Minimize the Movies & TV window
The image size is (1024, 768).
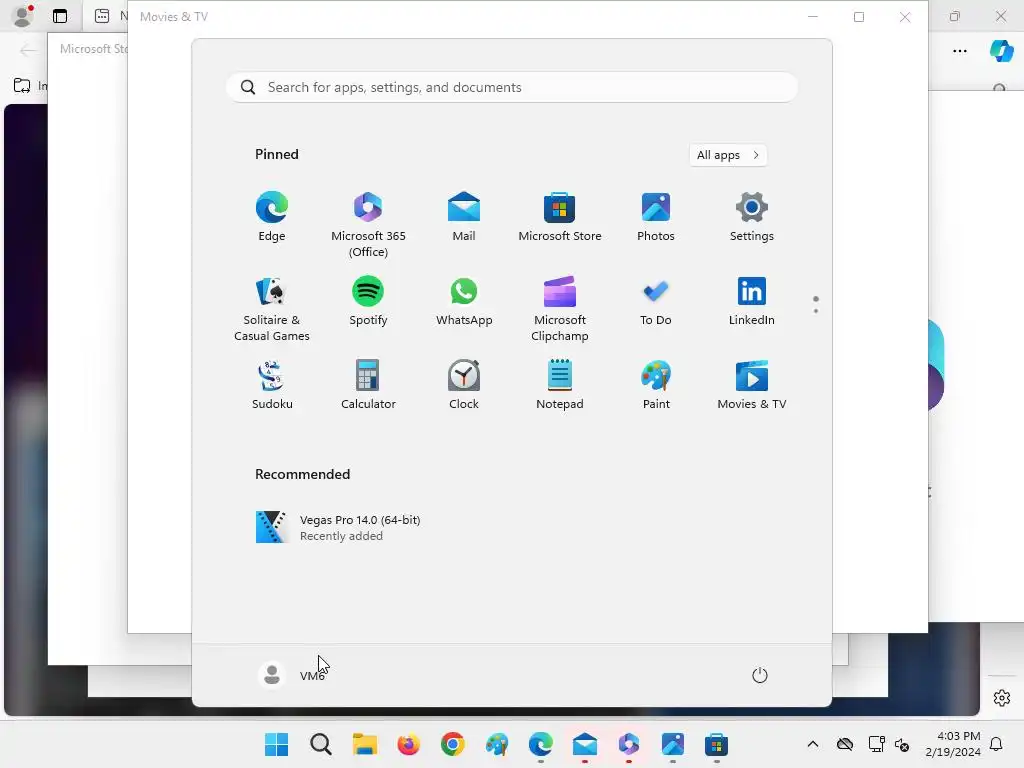(x=813, y=17)
